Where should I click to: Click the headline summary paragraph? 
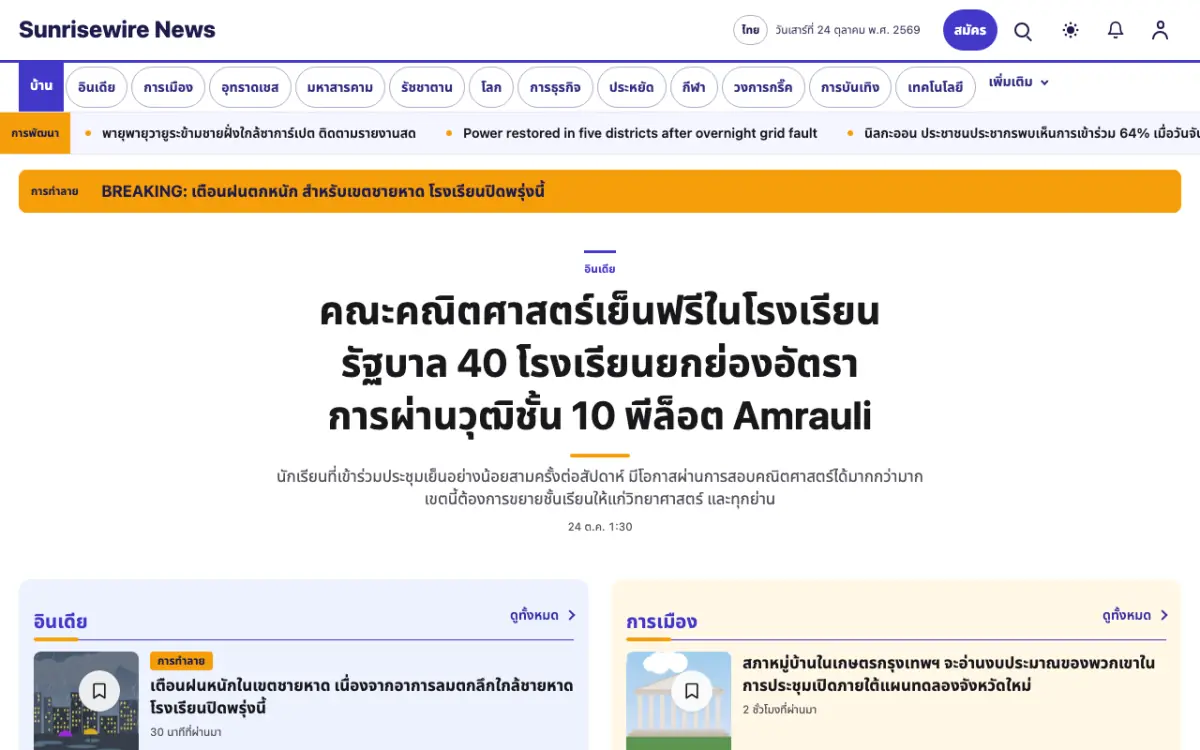[x=600, y=487]
